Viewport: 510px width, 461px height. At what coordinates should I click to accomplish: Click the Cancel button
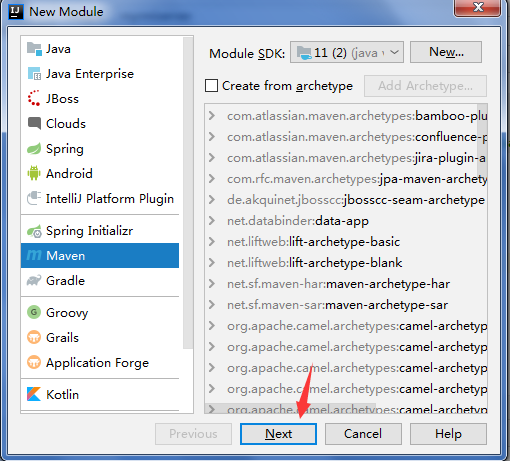tap(363, 434)
